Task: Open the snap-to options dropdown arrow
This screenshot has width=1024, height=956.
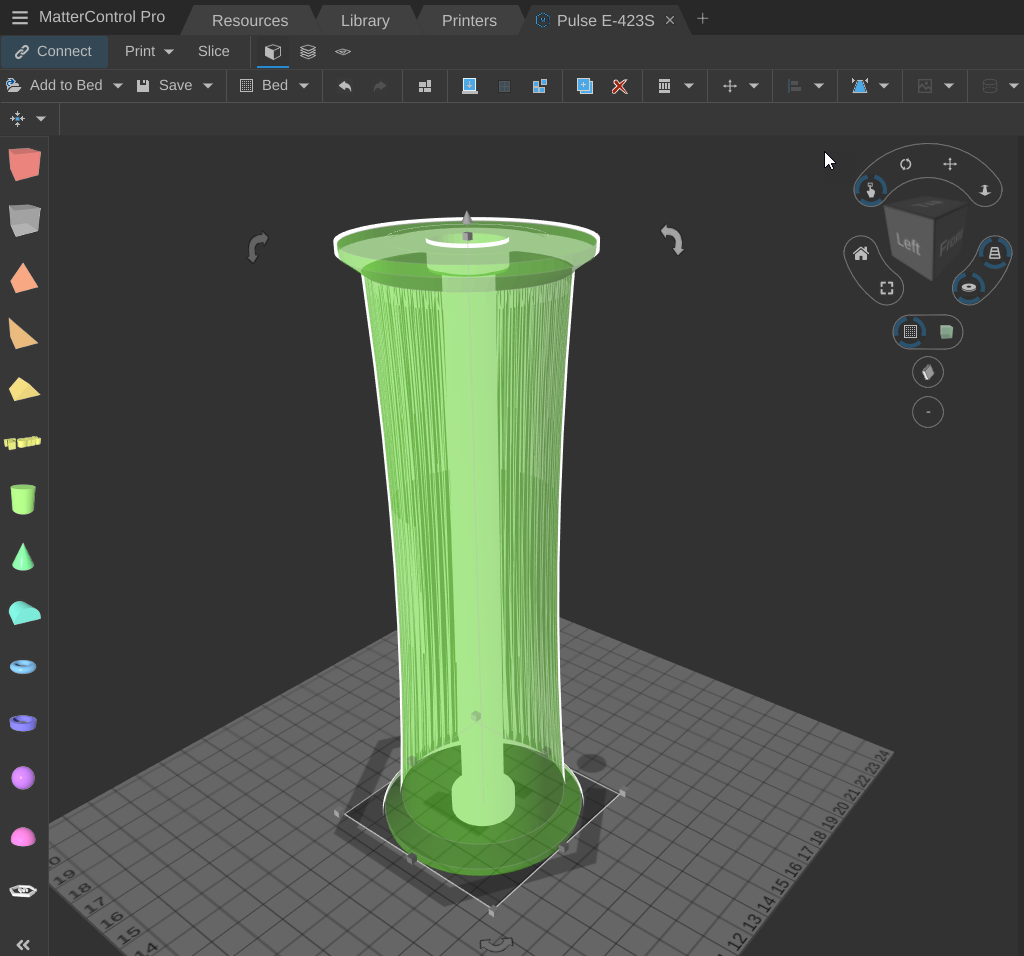Action: pyautogui.click(x=40, y=119)
